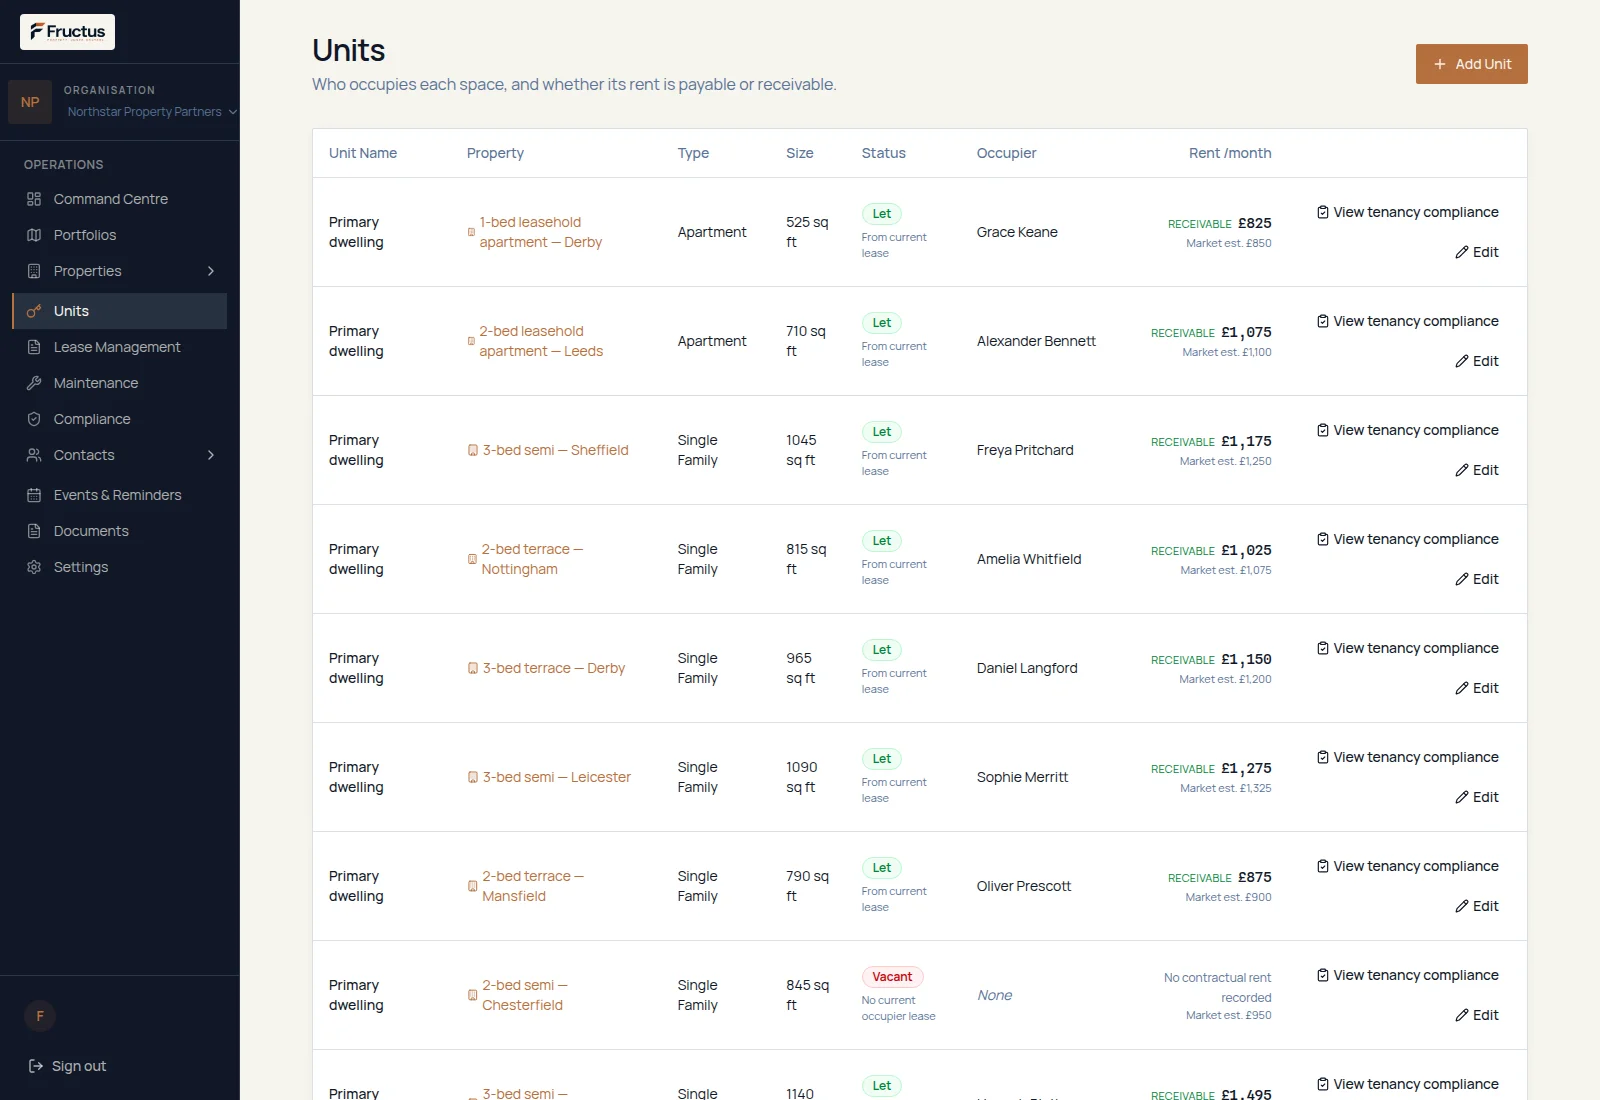This screenshot has width=1600, height=1100.
Task: View tenancy compliance for the vacant Chesterfield unit
Action: 1407,975
